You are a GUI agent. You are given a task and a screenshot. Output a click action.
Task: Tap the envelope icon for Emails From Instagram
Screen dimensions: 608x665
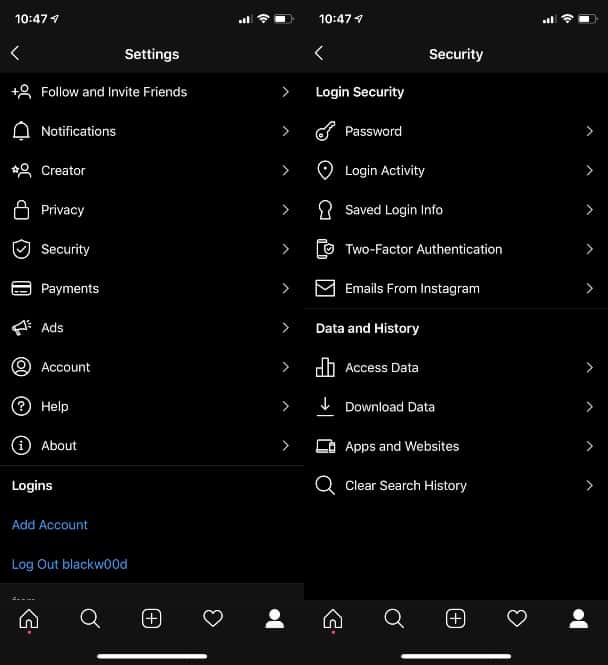[x=324, y=288]
